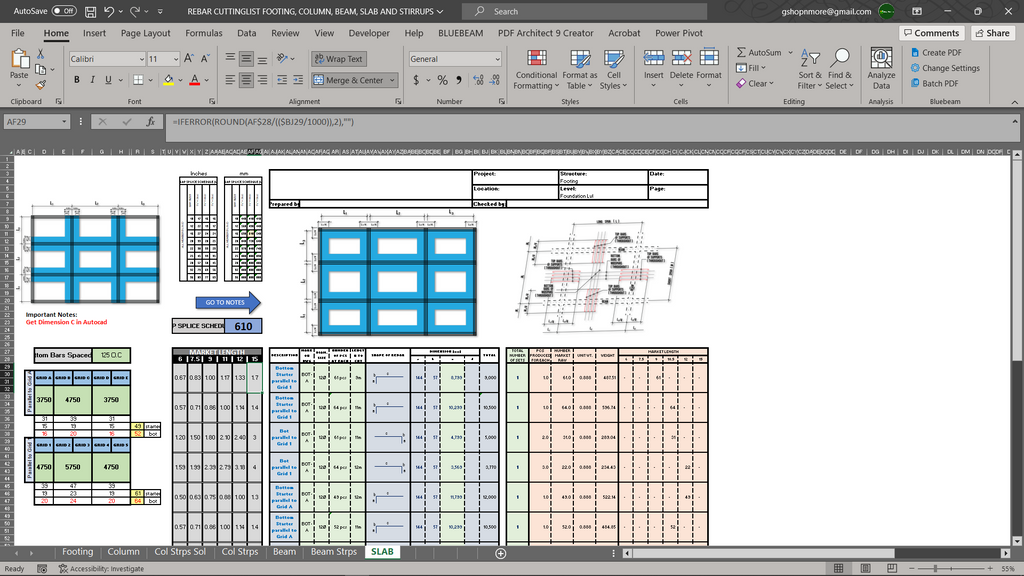
Task: Click the Search box in title bar
Action: [x=584, y=11]
